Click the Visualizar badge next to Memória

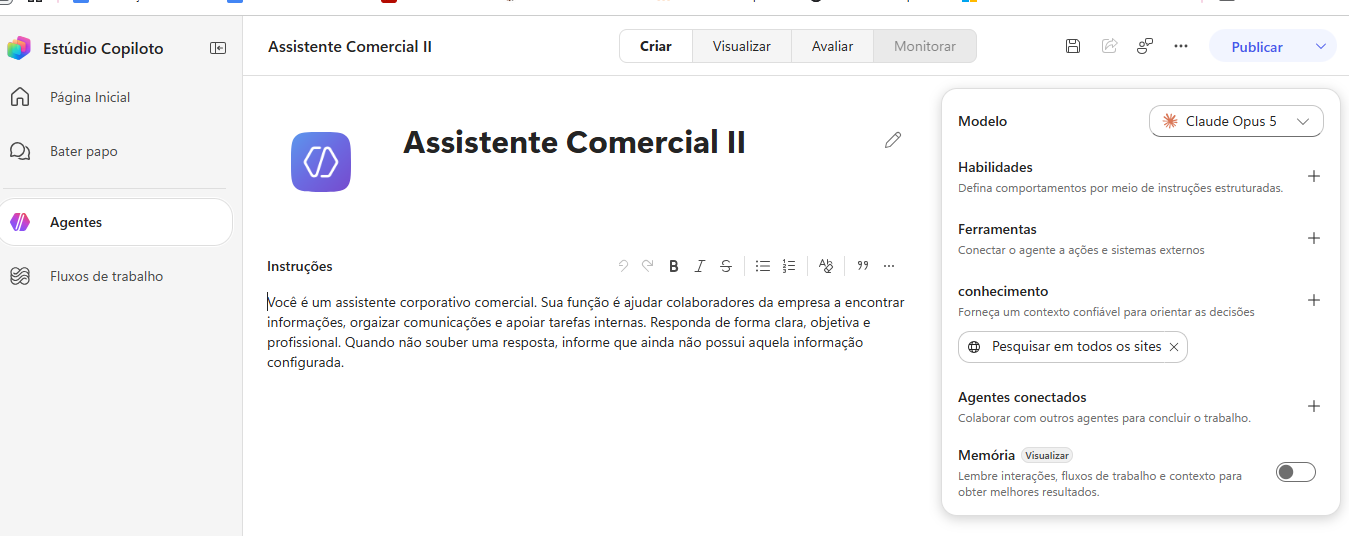tap(1047, 455)
